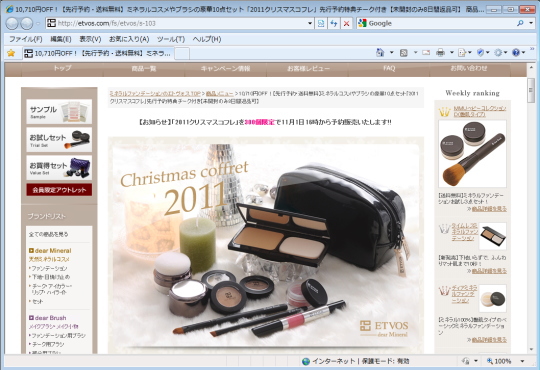
Task: Click the second-ranked compact foundation thumbnail
Action: click(492, 236)
